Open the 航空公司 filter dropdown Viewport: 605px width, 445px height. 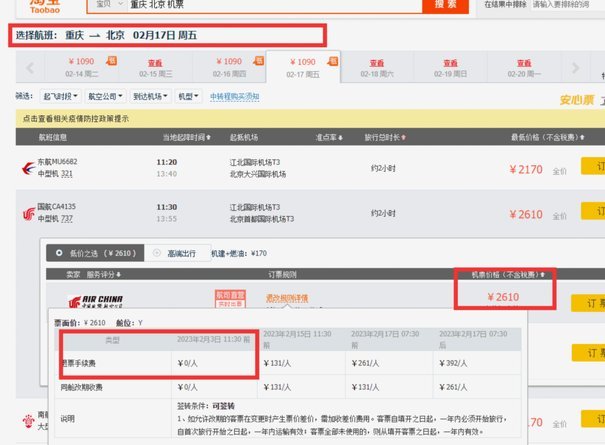pos(105,96)
